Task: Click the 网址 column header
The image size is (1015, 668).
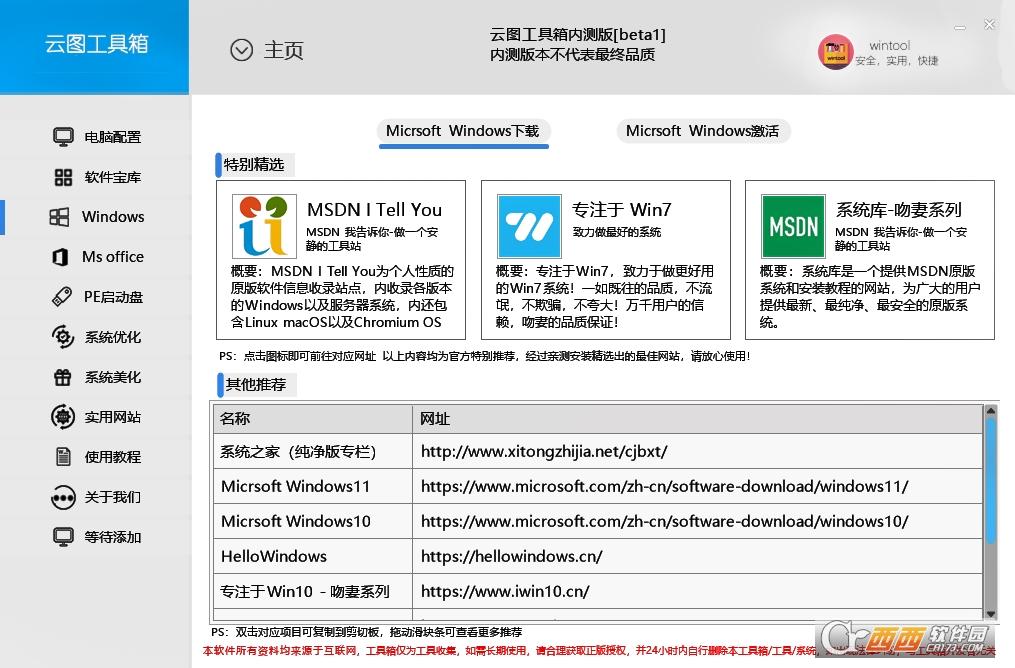Action: (697, 419)
